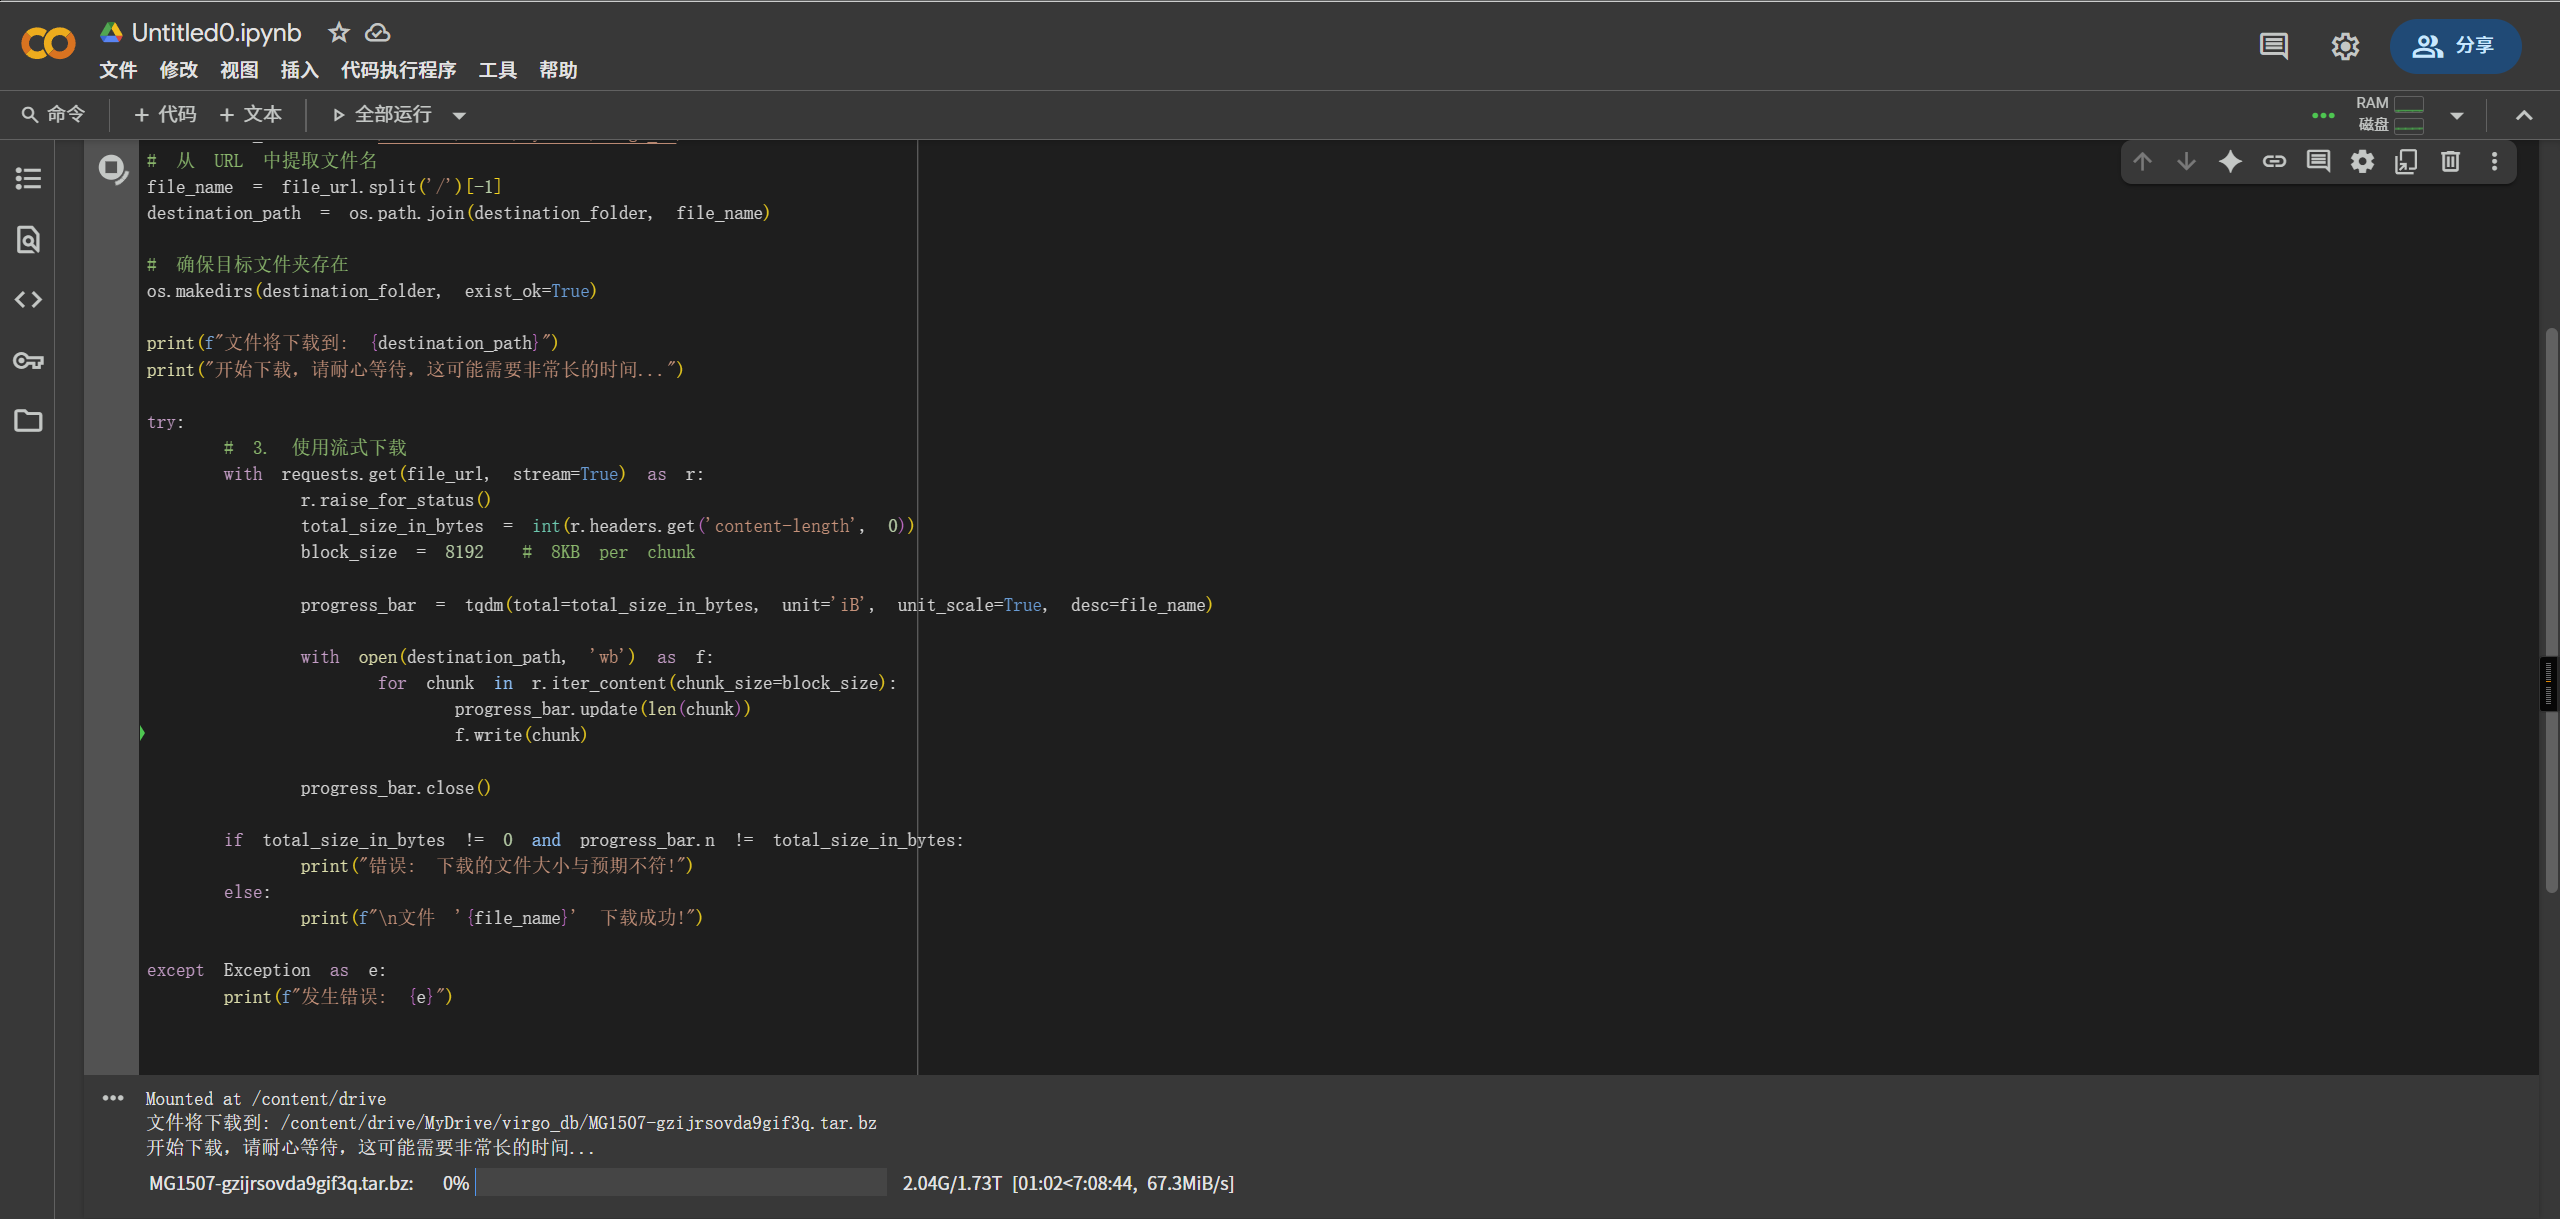Viewport: 2560px width, 1219px height.
Task: Open more cell actions menu
Action: [2494, 162]
